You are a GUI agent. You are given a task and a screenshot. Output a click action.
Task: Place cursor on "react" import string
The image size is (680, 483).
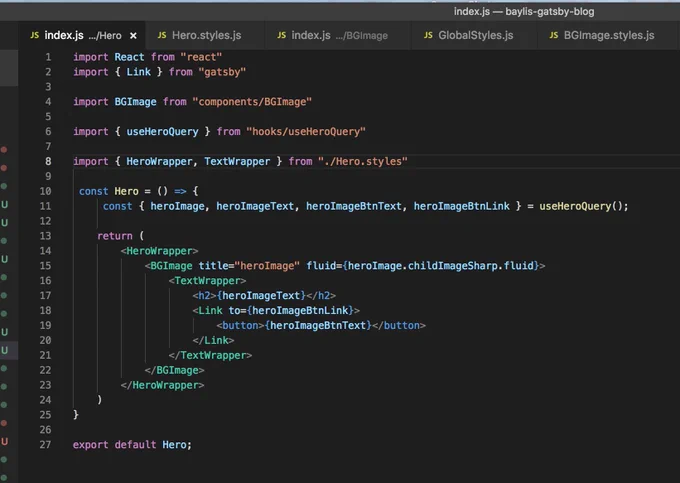click(x=201, y=57)
